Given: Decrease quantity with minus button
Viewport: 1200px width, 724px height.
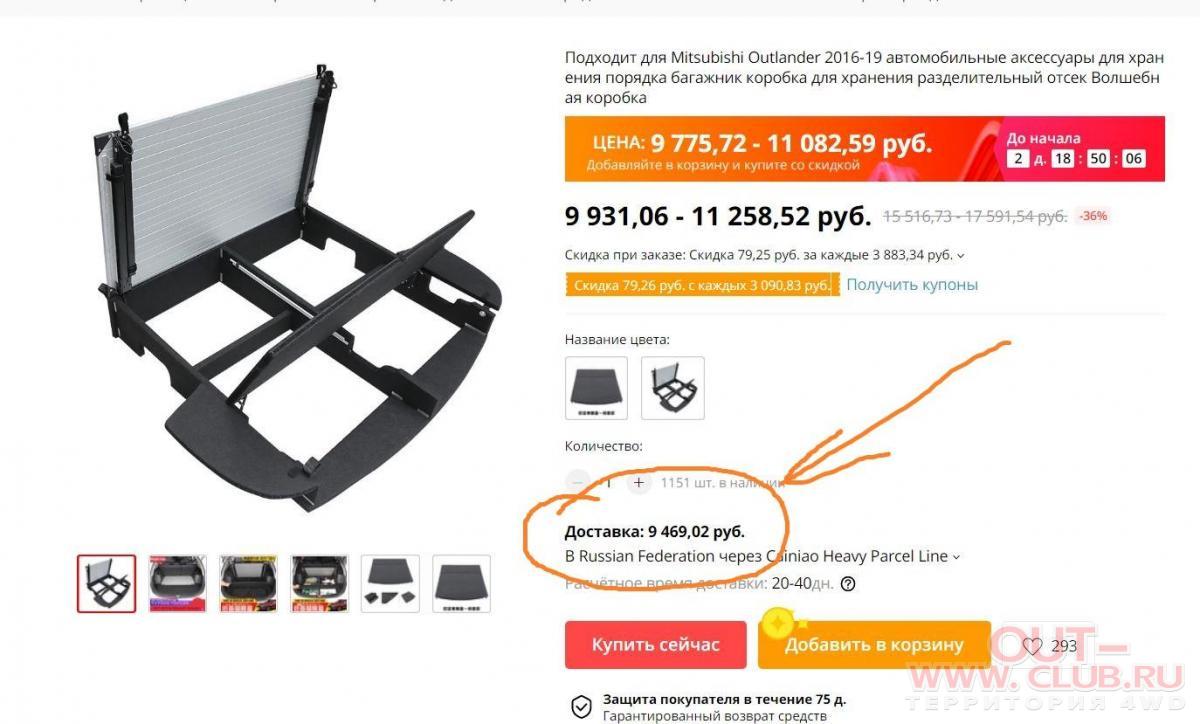Looking at the screenshot, I should pos(577,482).
